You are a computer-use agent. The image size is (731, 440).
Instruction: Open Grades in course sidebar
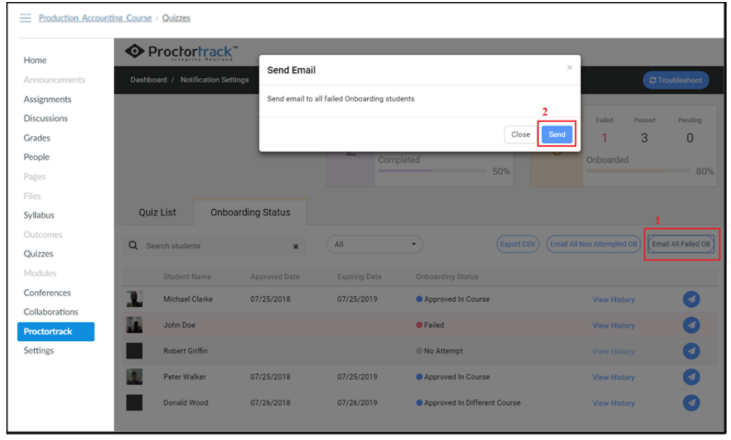tap(37, 138)
